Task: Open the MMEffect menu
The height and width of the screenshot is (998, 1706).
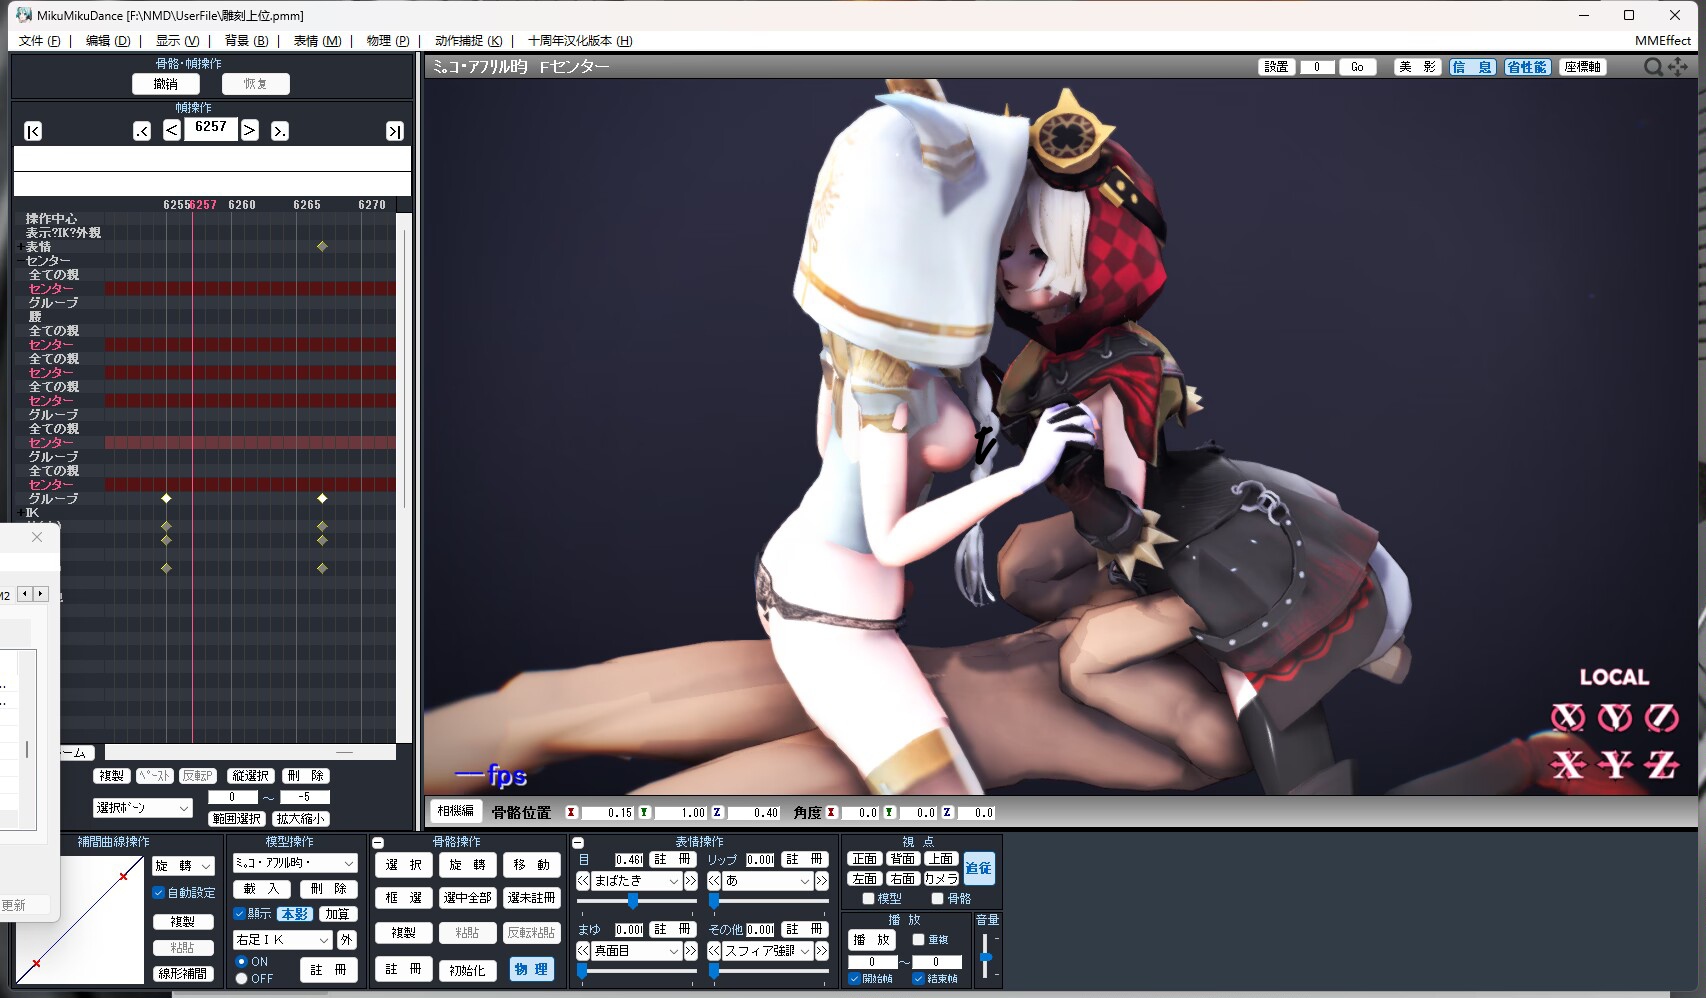Action: pos(1663,41)
